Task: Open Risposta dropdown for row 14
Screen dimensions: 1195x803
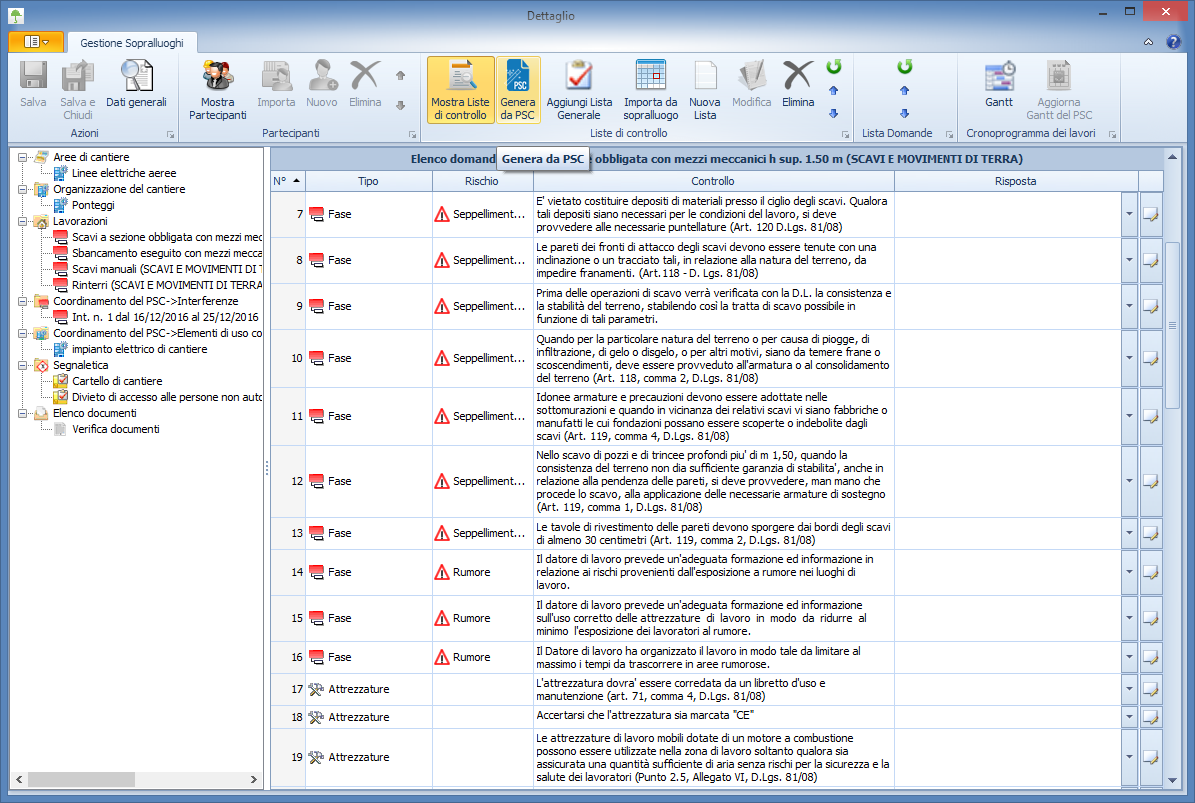Action: 1129,573
